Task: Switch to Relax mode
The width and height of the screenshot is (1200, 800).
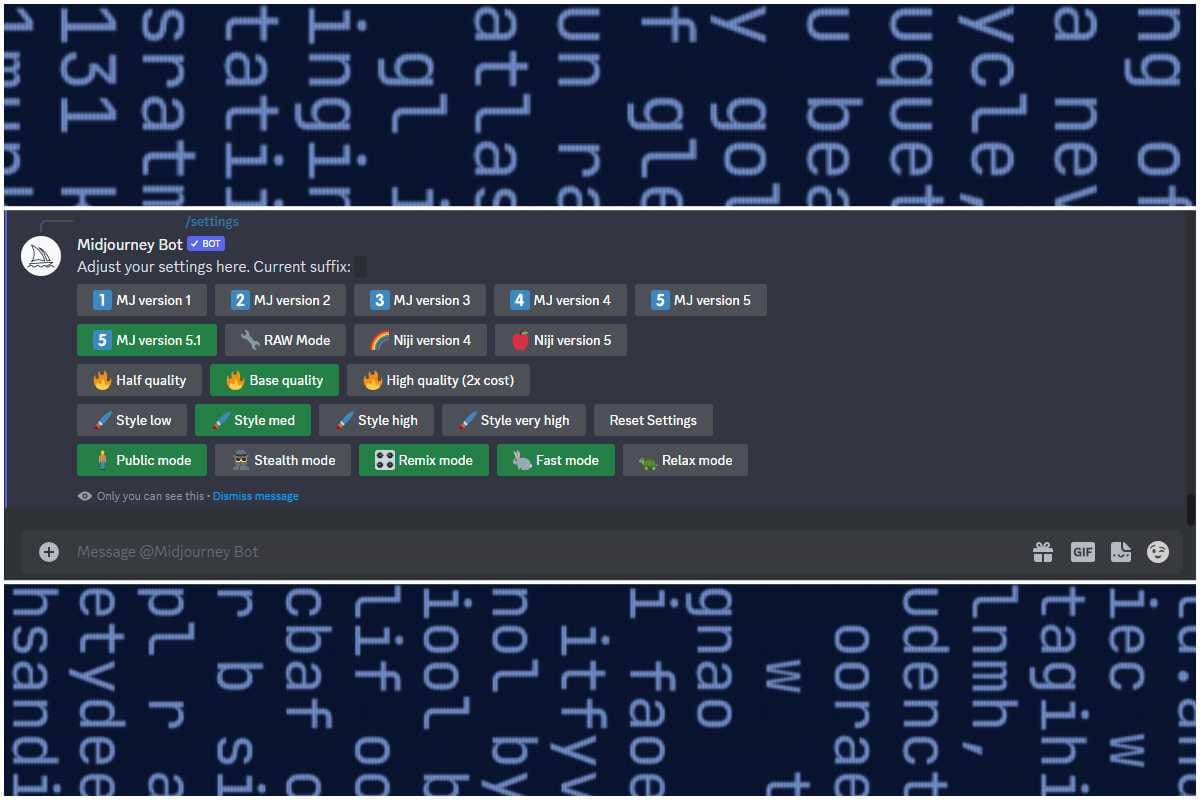Action: (685, 460)
